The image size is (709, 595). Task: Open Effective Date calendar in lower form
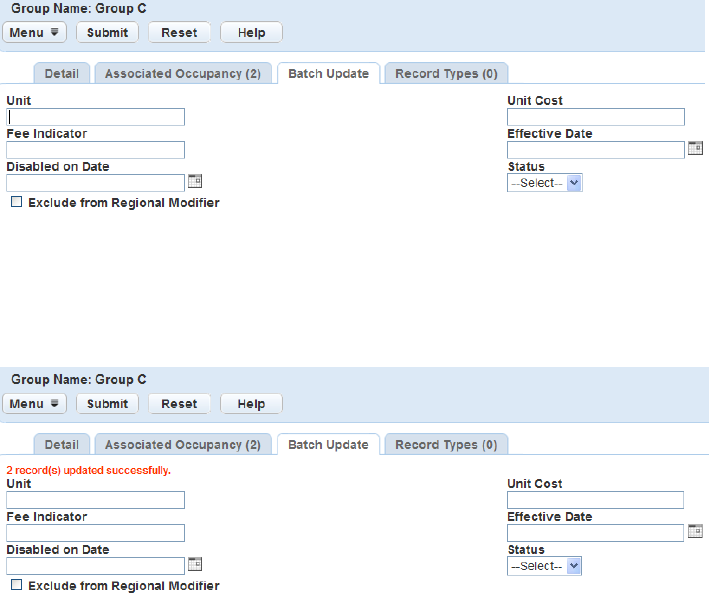pyautogui.click(x=695, y=531)
